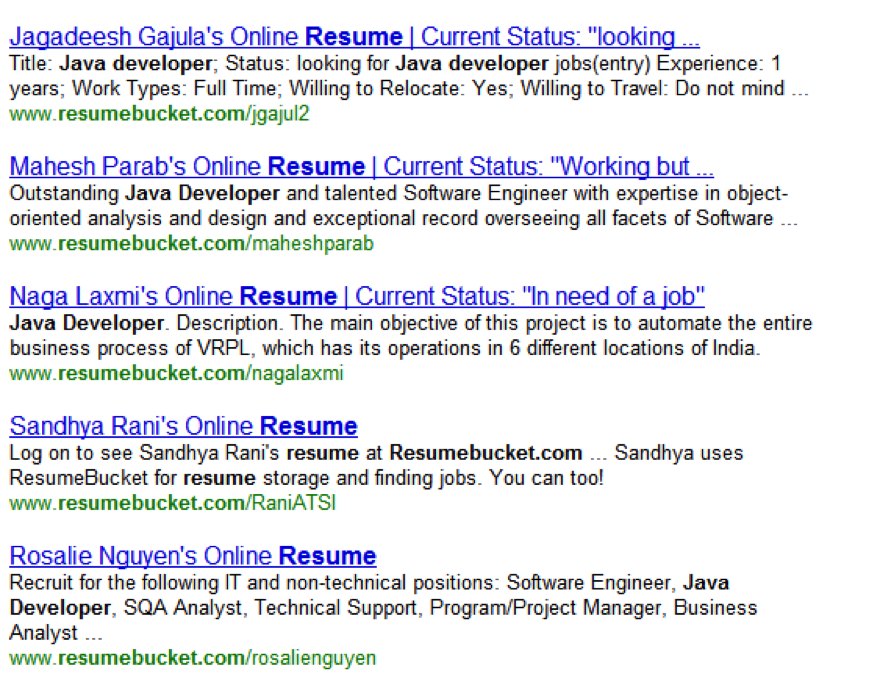Click the snippet starting 'Title: Java developer; Status'

[x=409, y=76]
